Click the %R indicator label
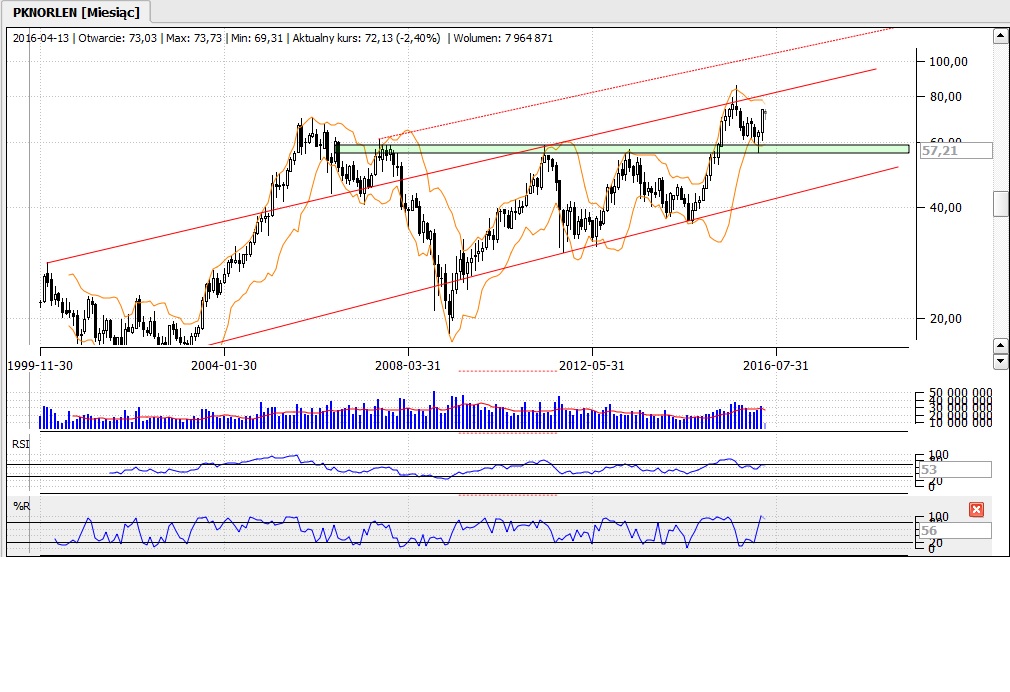 (x=20, y=506)
